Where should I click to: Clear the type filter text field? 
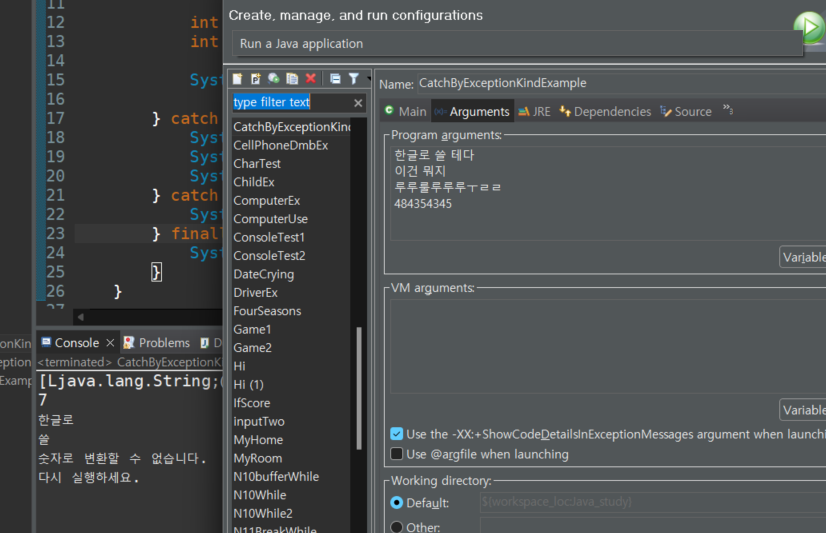(x=358, y=103)
